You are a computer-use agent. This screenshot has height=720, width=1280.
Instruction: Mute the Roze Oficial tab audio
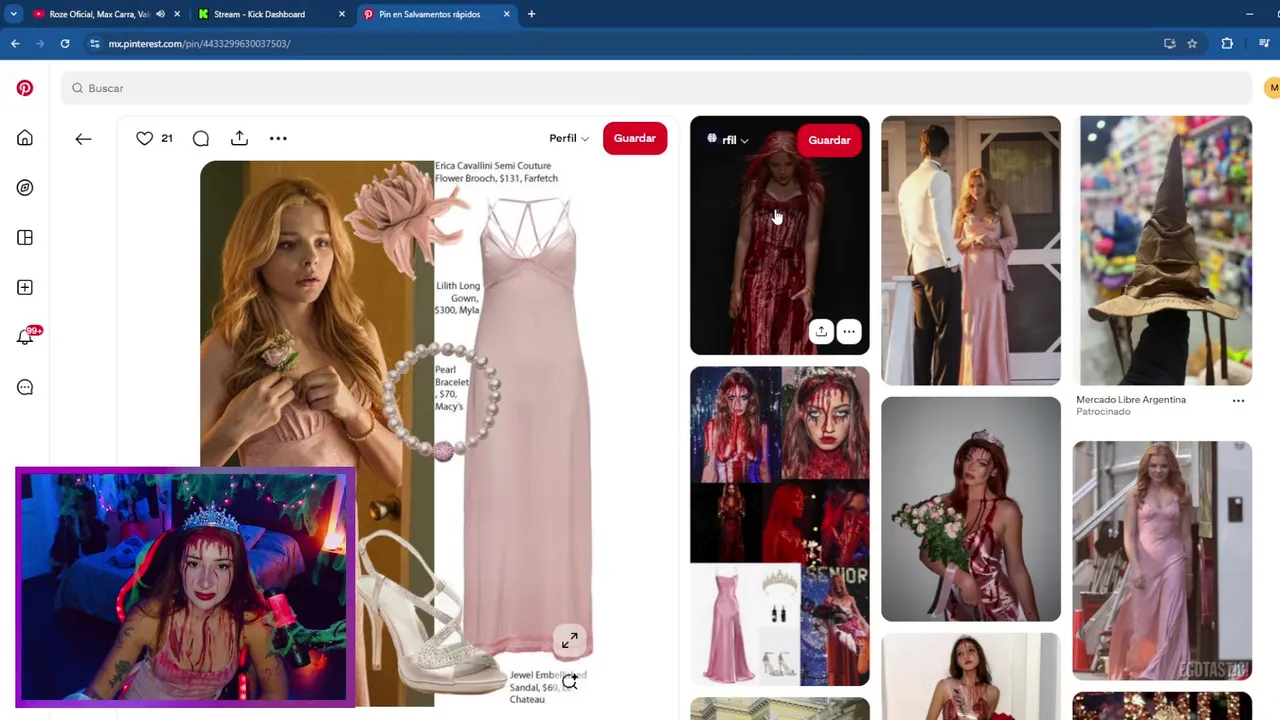pyautogui.click(x=160, y=14)
